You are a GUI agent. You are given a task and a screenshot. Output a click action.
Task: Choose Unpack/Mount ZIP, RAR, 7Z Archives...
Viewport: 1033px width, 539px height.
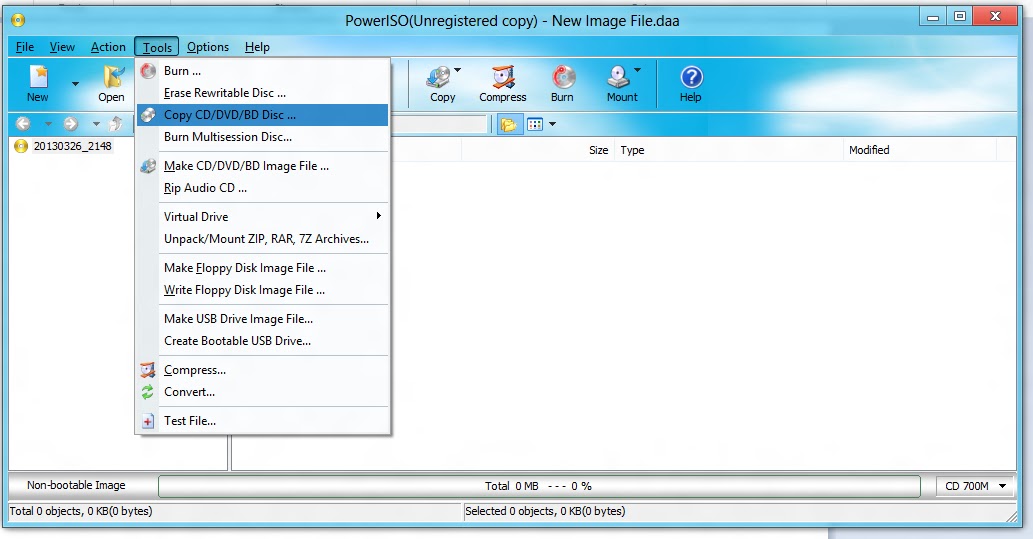tap(263, 239)
